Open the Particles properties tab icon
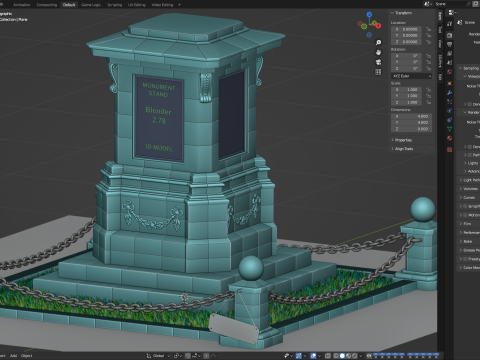Viewport: 480px width, 360px height. [x=450, y=102]
